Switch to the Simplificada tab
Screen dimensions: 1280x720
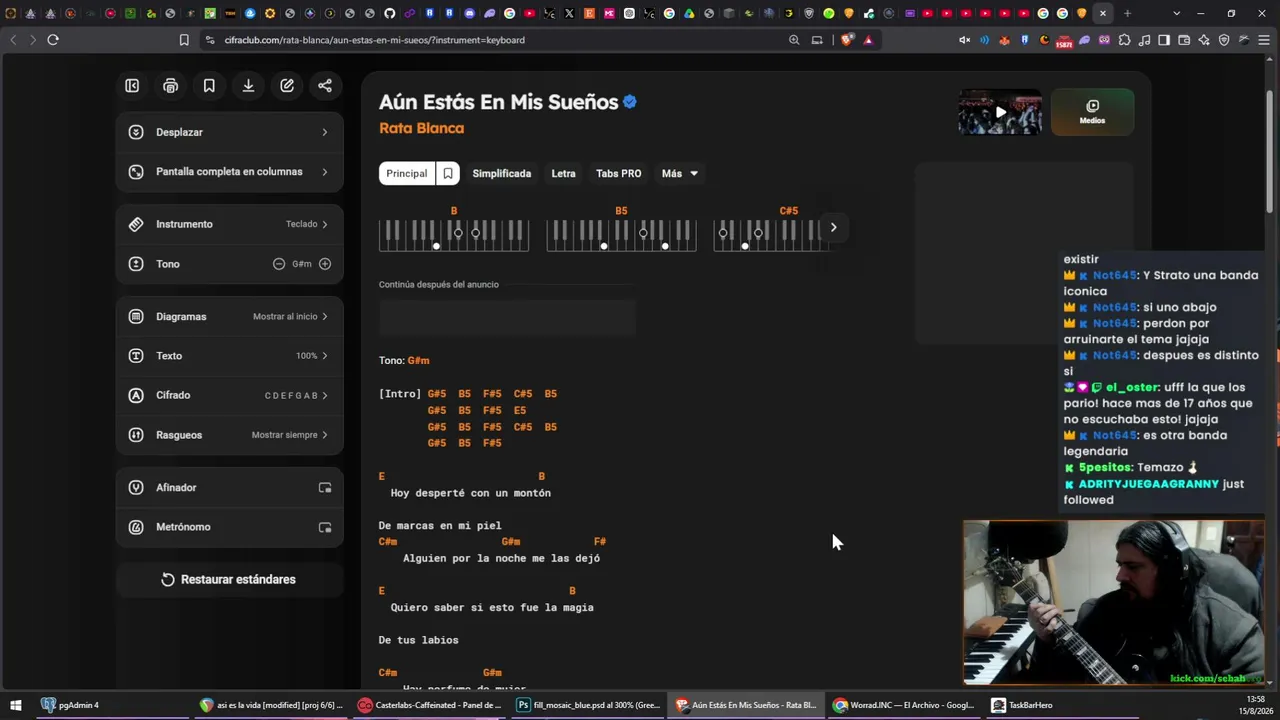(x=502, y=173)
